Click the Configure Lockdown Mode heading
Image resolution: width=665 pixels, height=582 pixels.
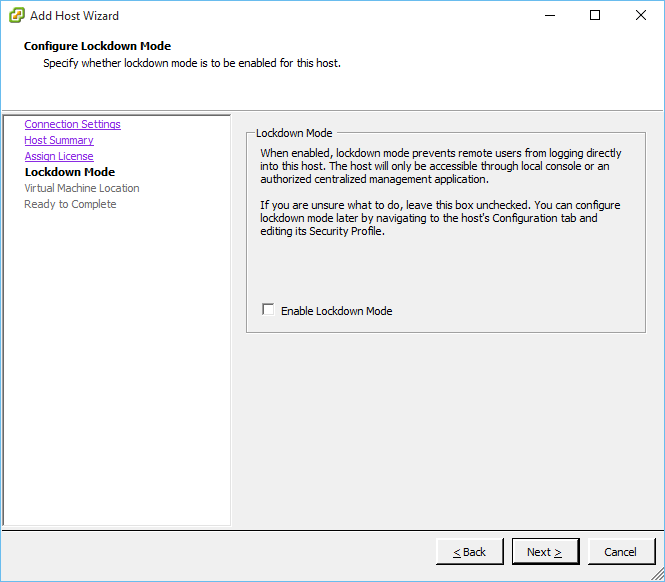98,46
